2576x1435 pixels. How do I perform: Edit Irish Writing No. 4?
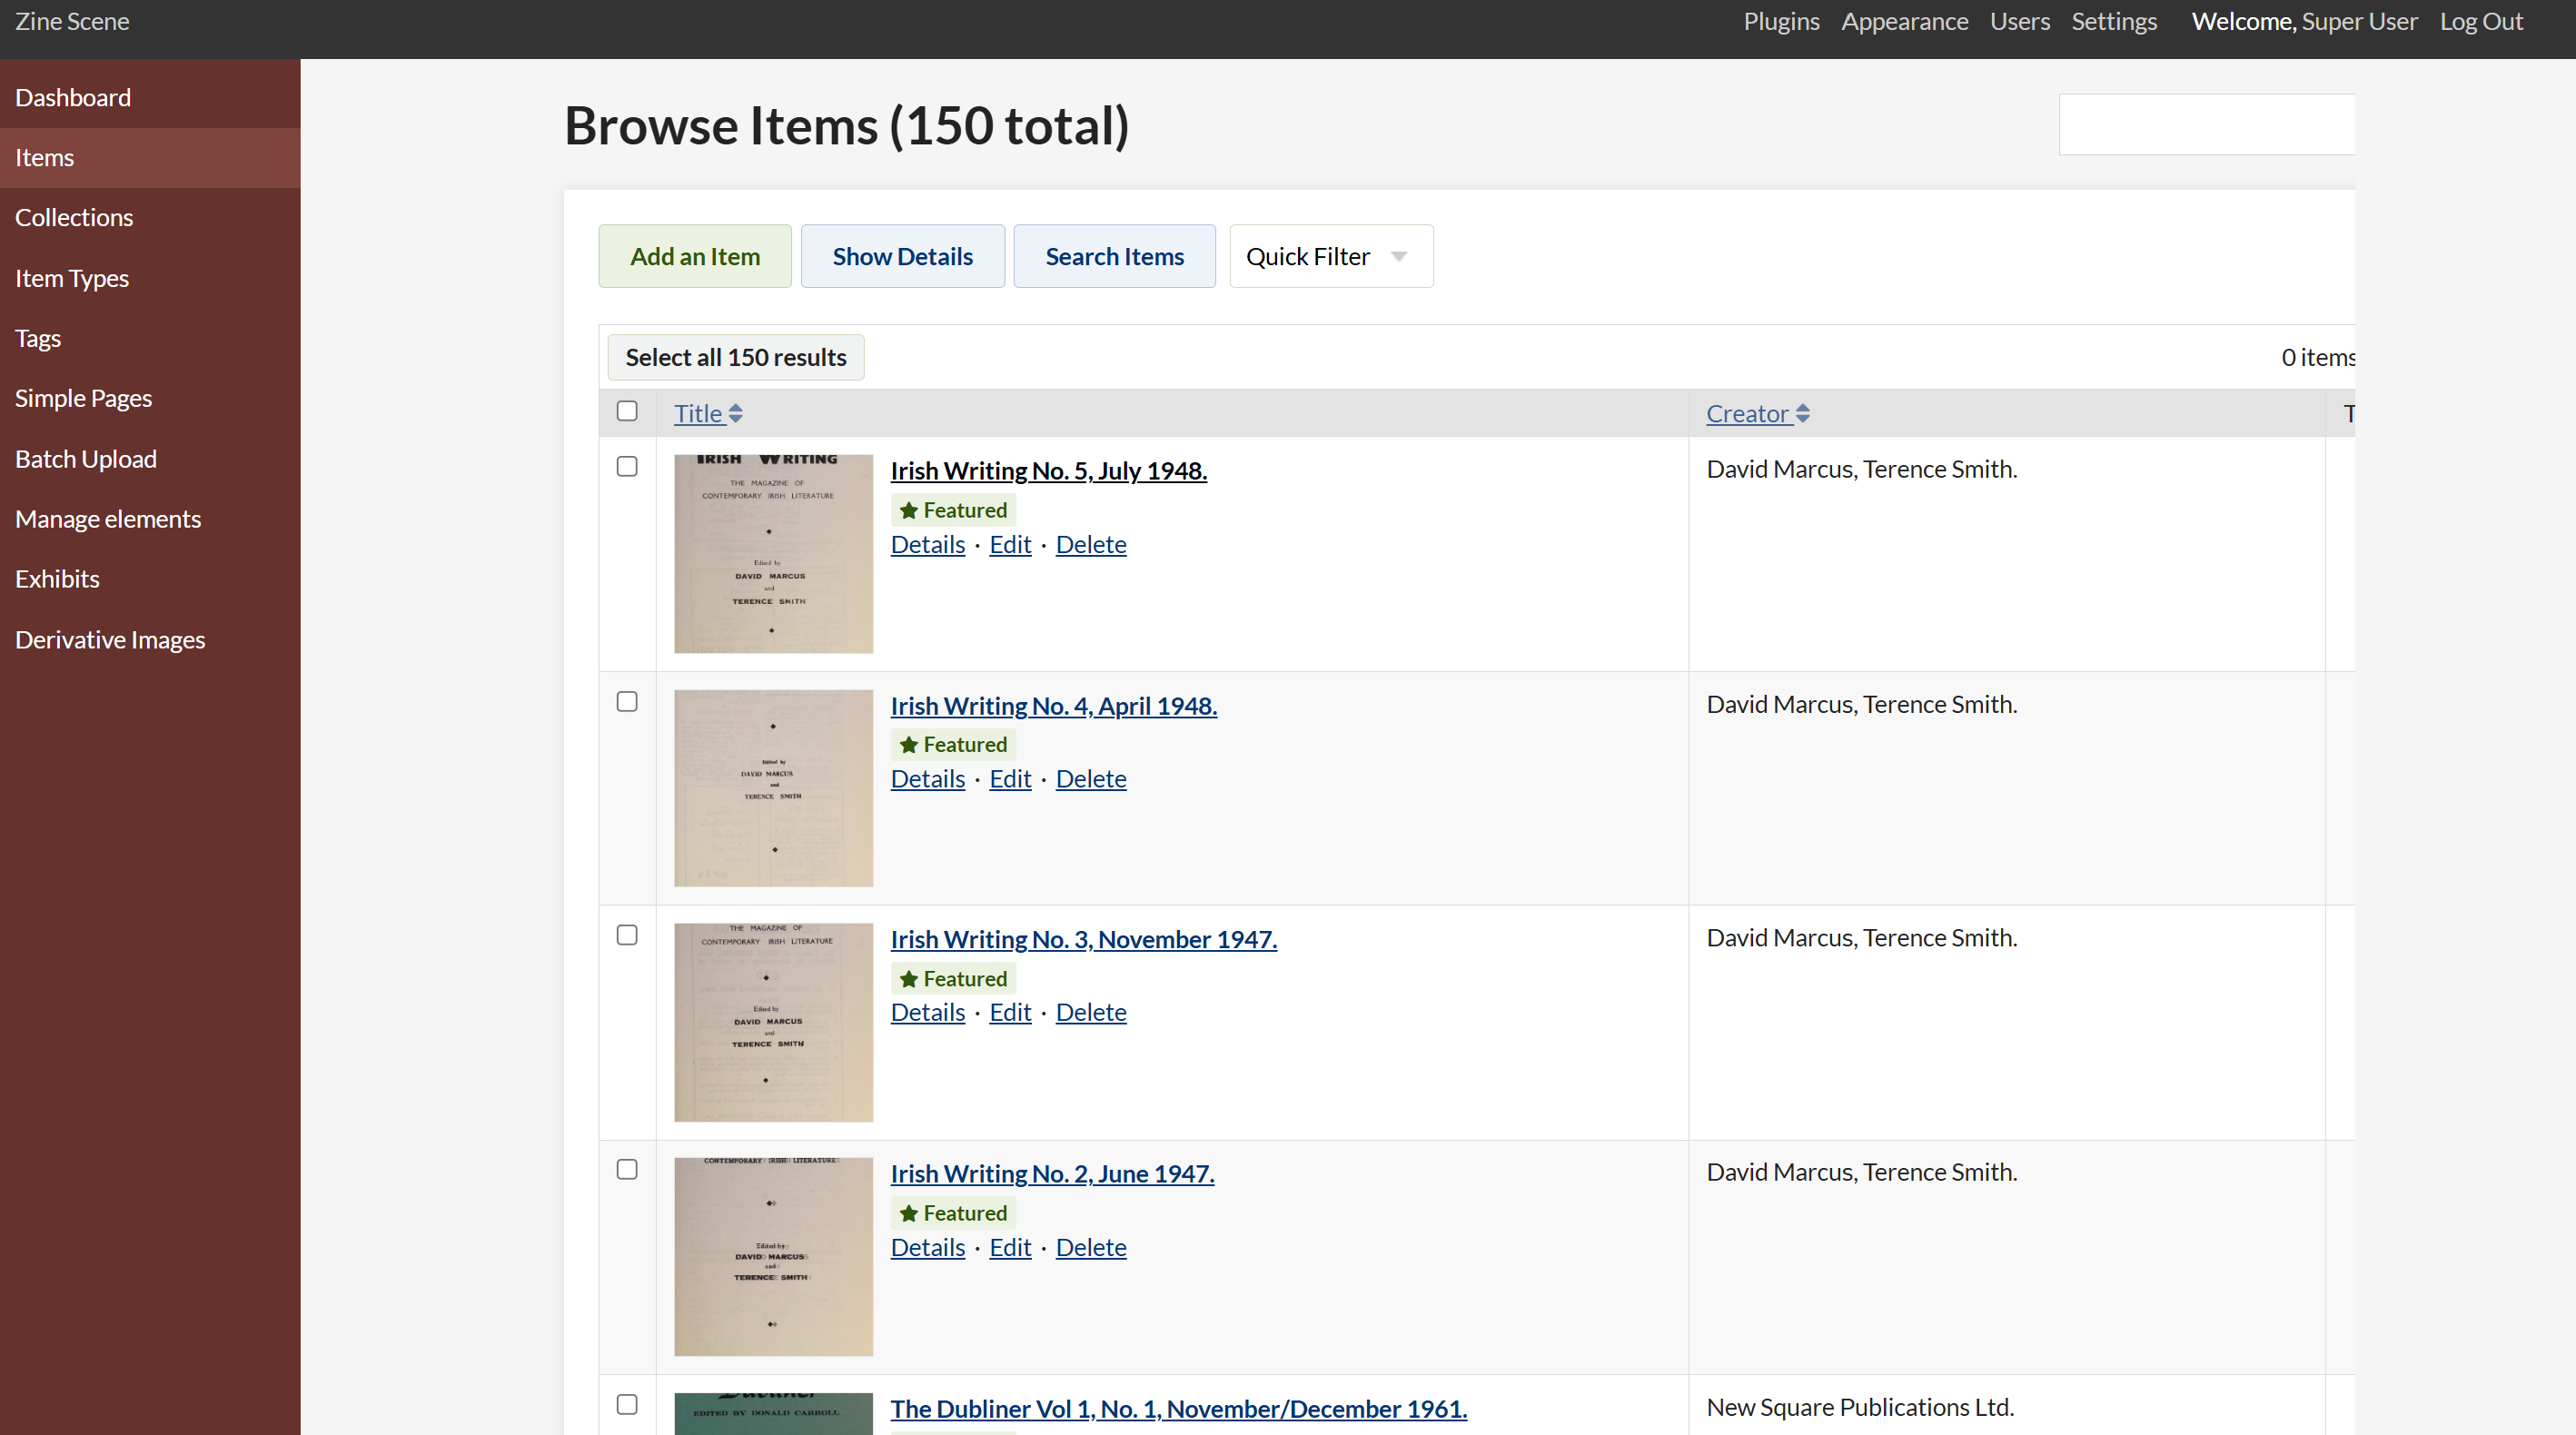(1010, 779)
